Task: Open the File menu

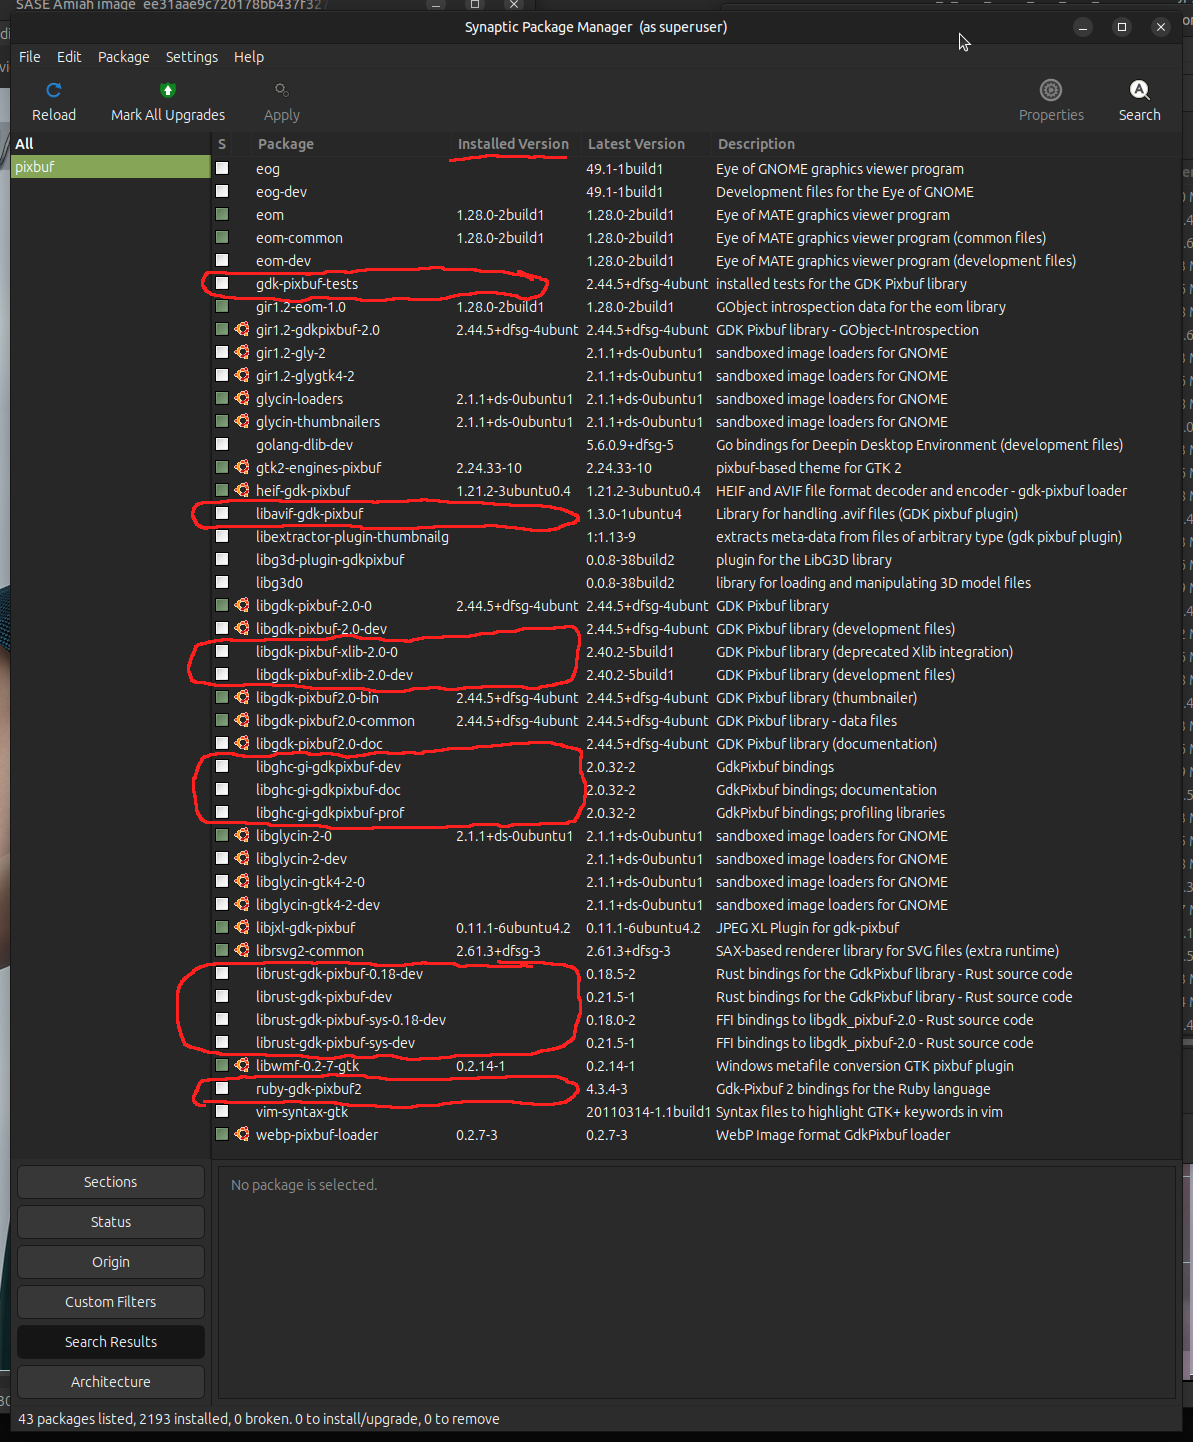Action: [x=30, y=57]
